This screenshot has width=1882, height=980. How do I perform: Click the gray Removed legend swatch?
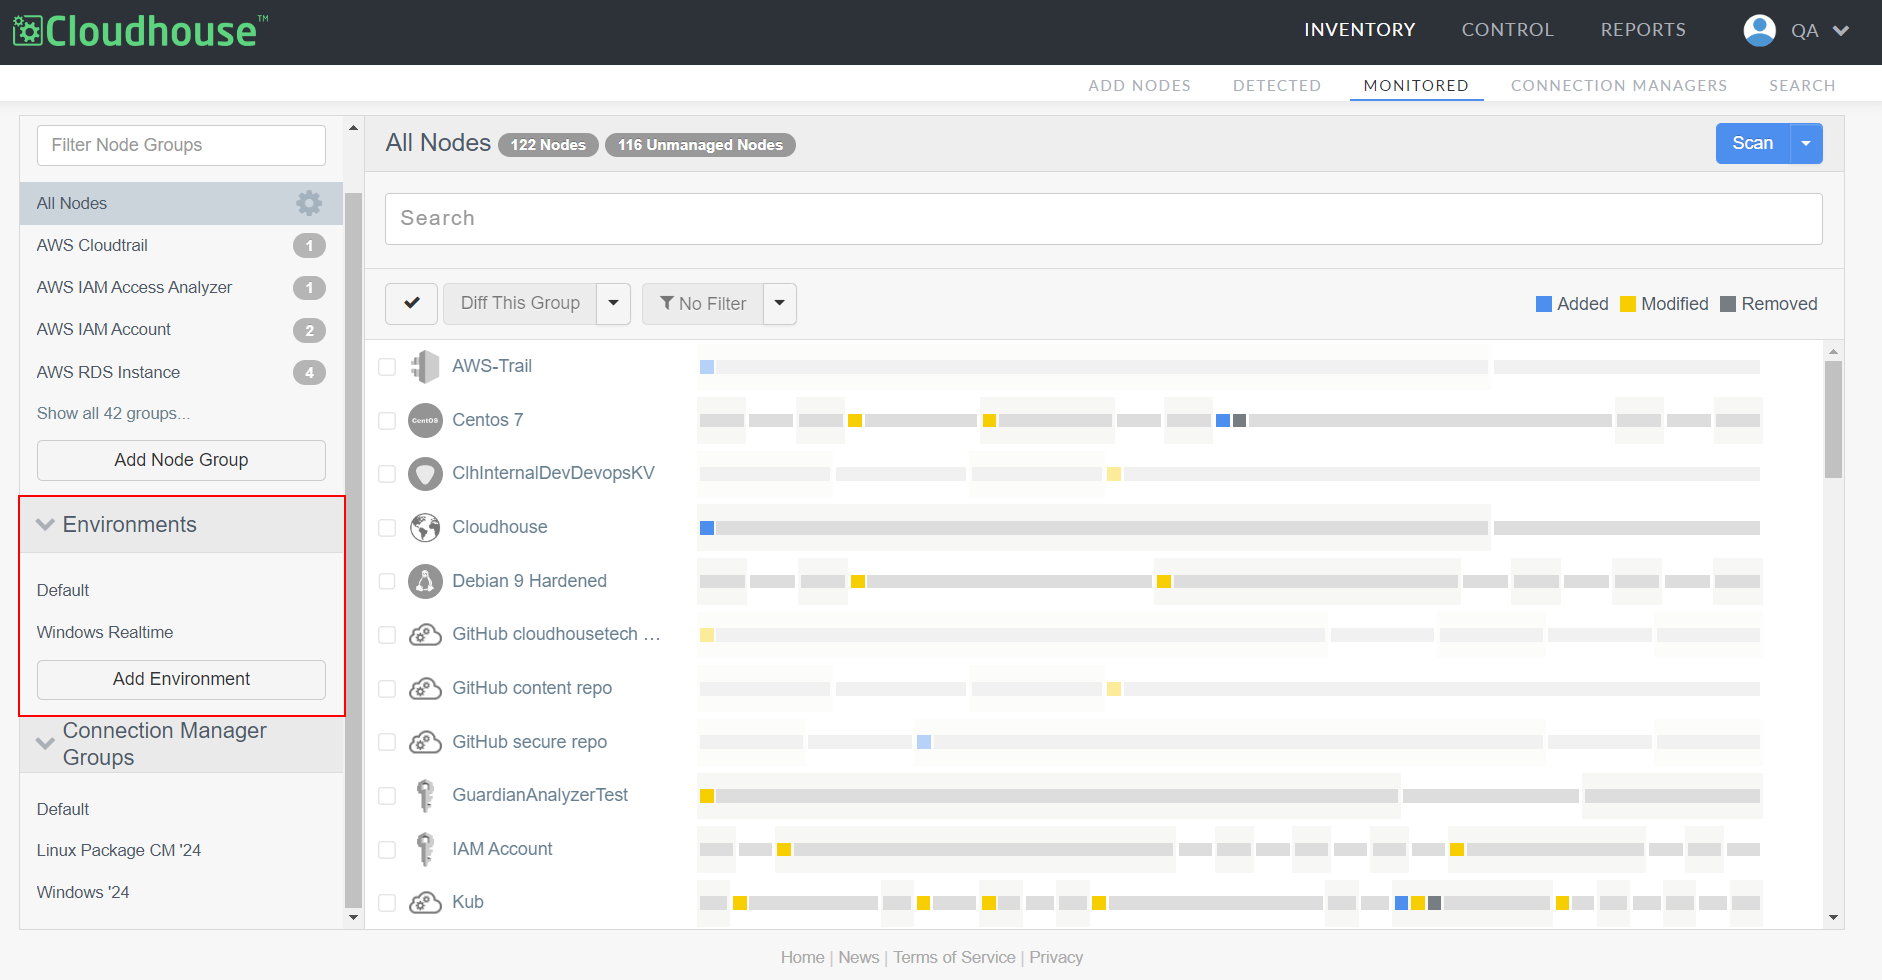tap(1728, 304)
